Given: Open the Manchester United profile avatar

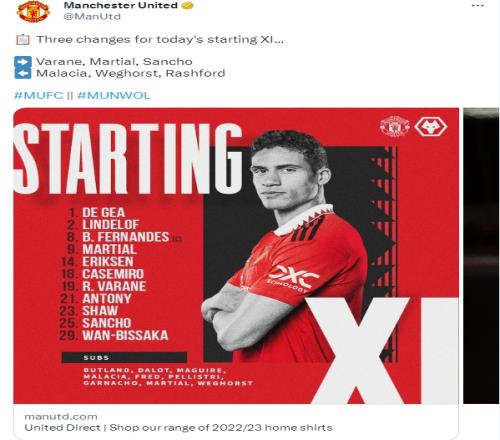Looking at the screenshot, I should click(33, 11).
